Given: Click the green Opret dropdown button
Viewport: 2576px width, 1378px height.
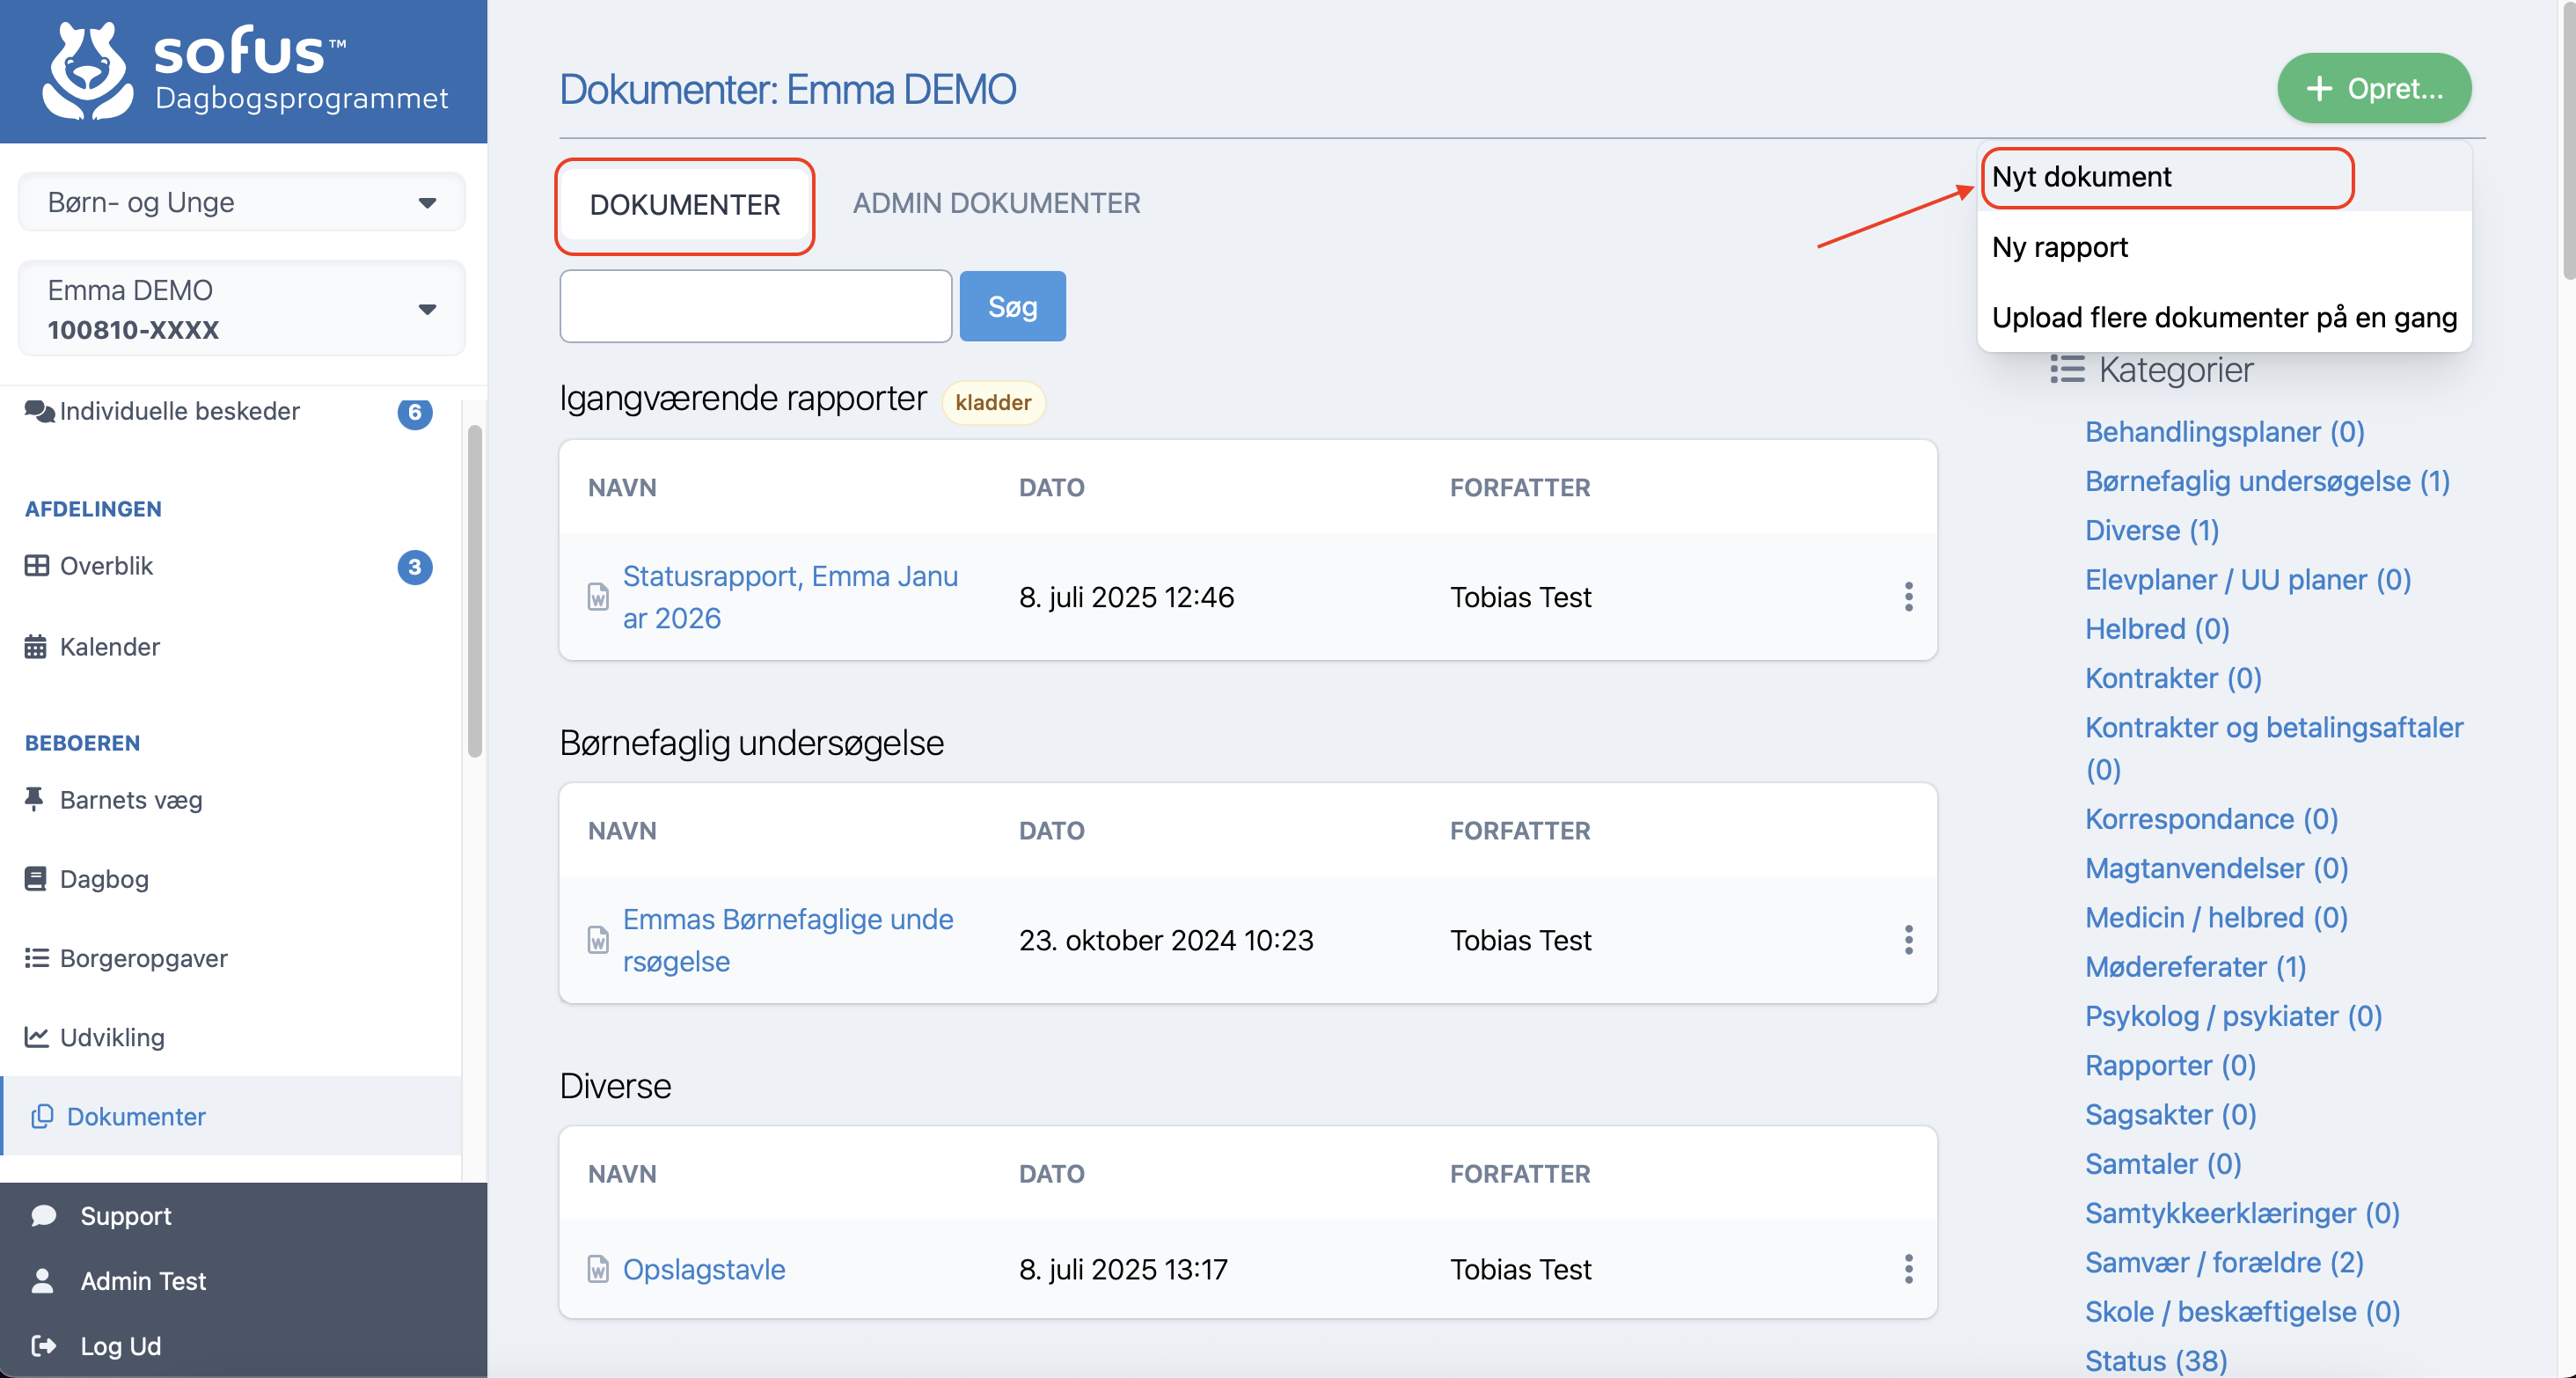Looking at the screenshot, I should (2373, 89).
